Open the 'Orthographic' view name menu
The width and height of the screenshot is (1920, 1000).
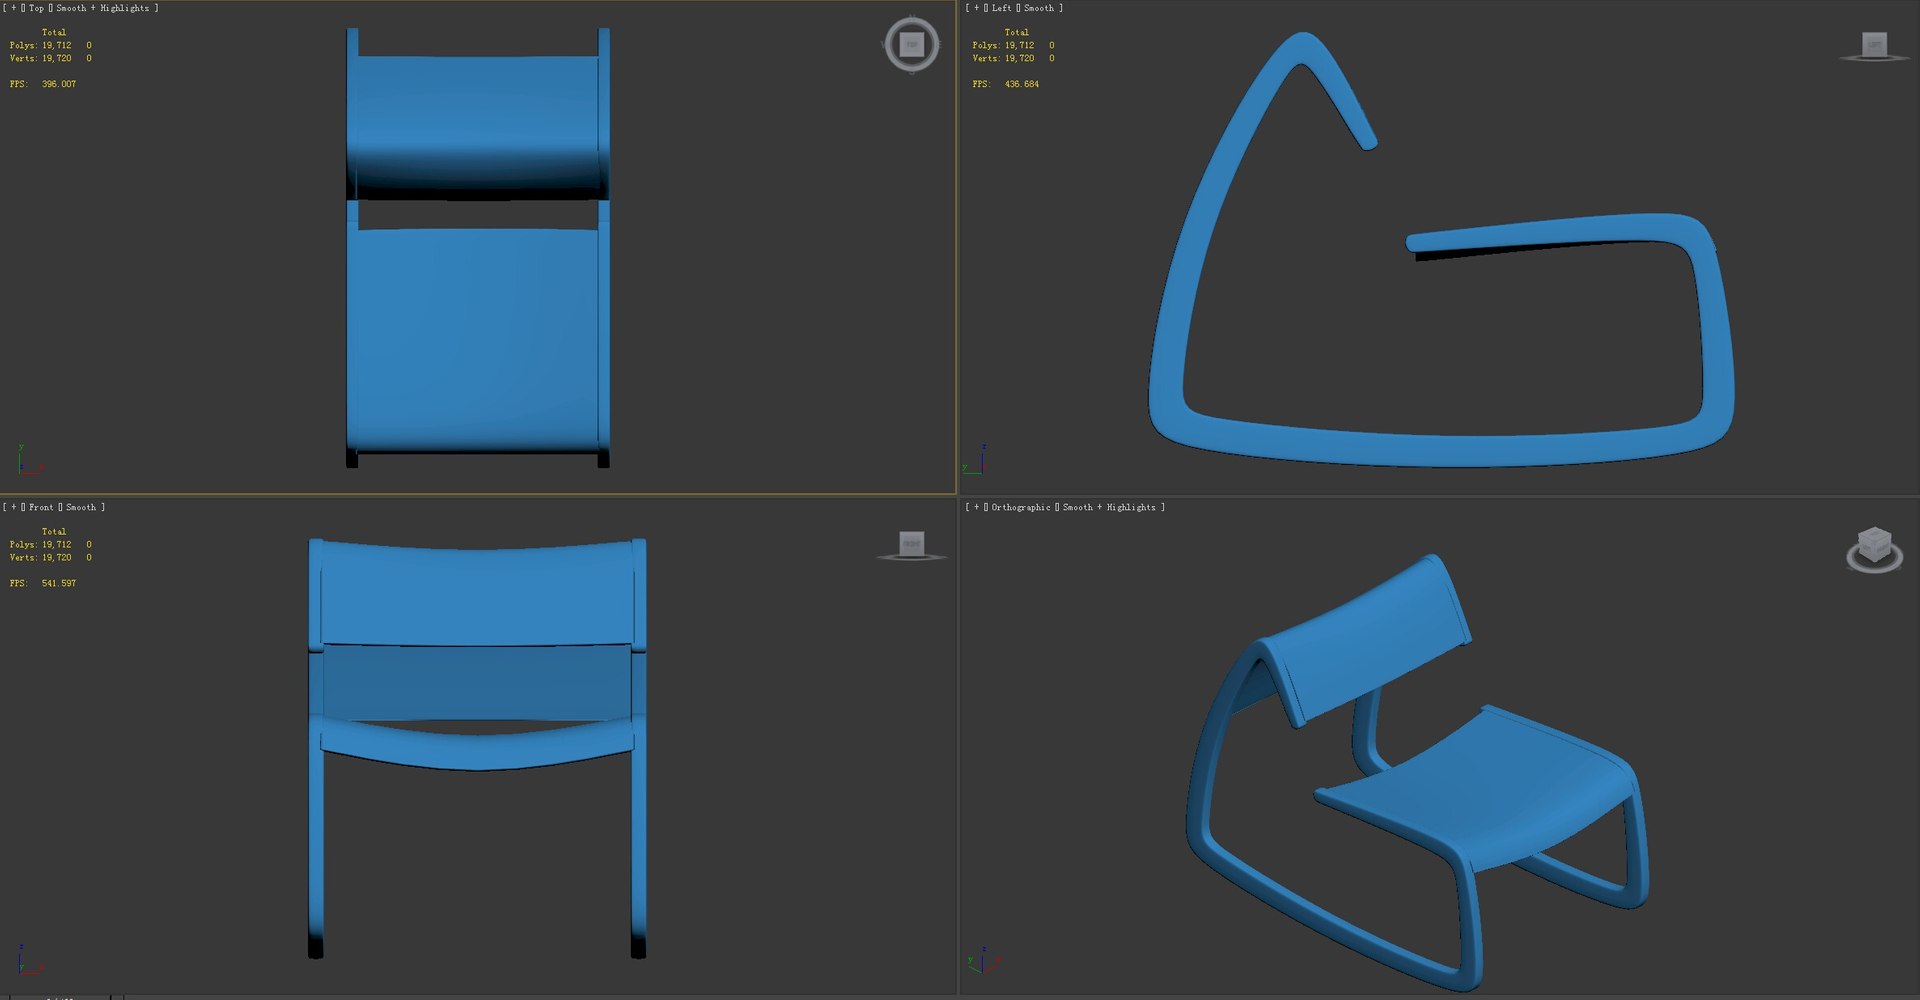1020,507
